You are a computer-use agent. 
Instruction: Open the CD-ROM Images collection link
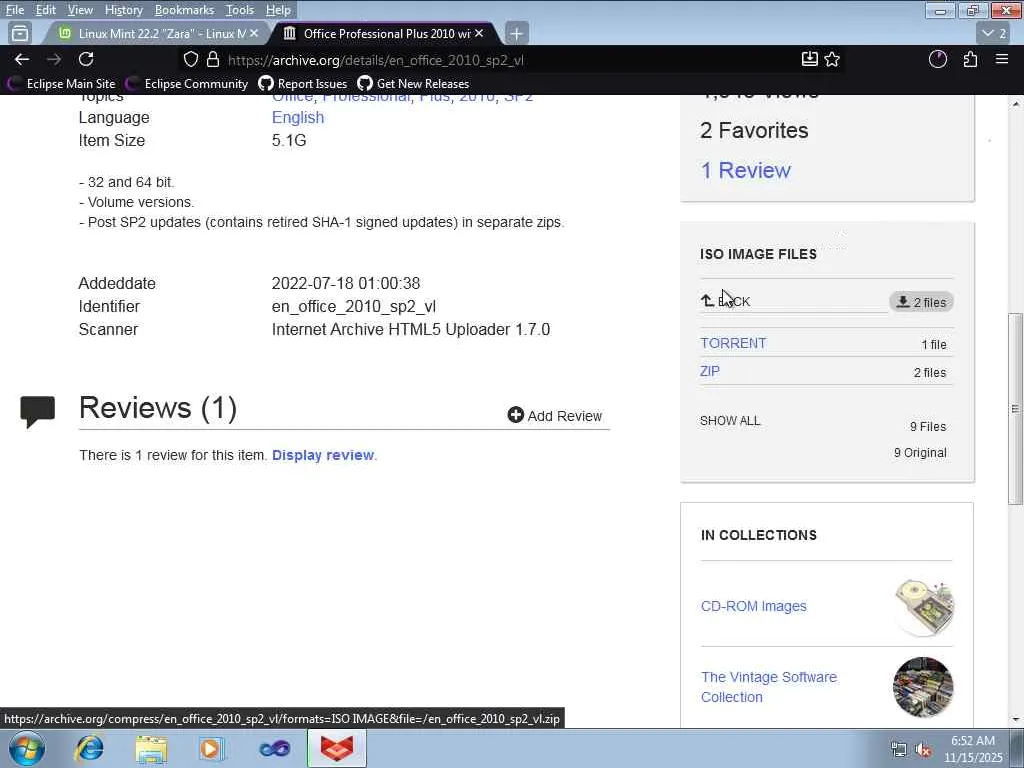[754, 606]
